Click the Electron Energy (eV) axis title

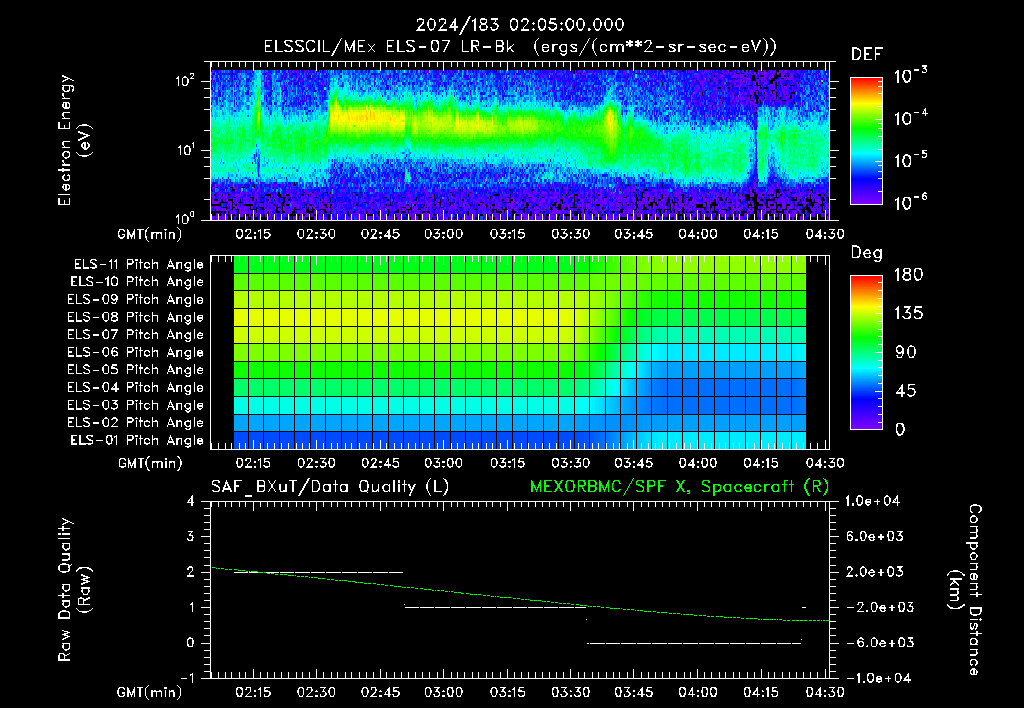pos(74,140)
